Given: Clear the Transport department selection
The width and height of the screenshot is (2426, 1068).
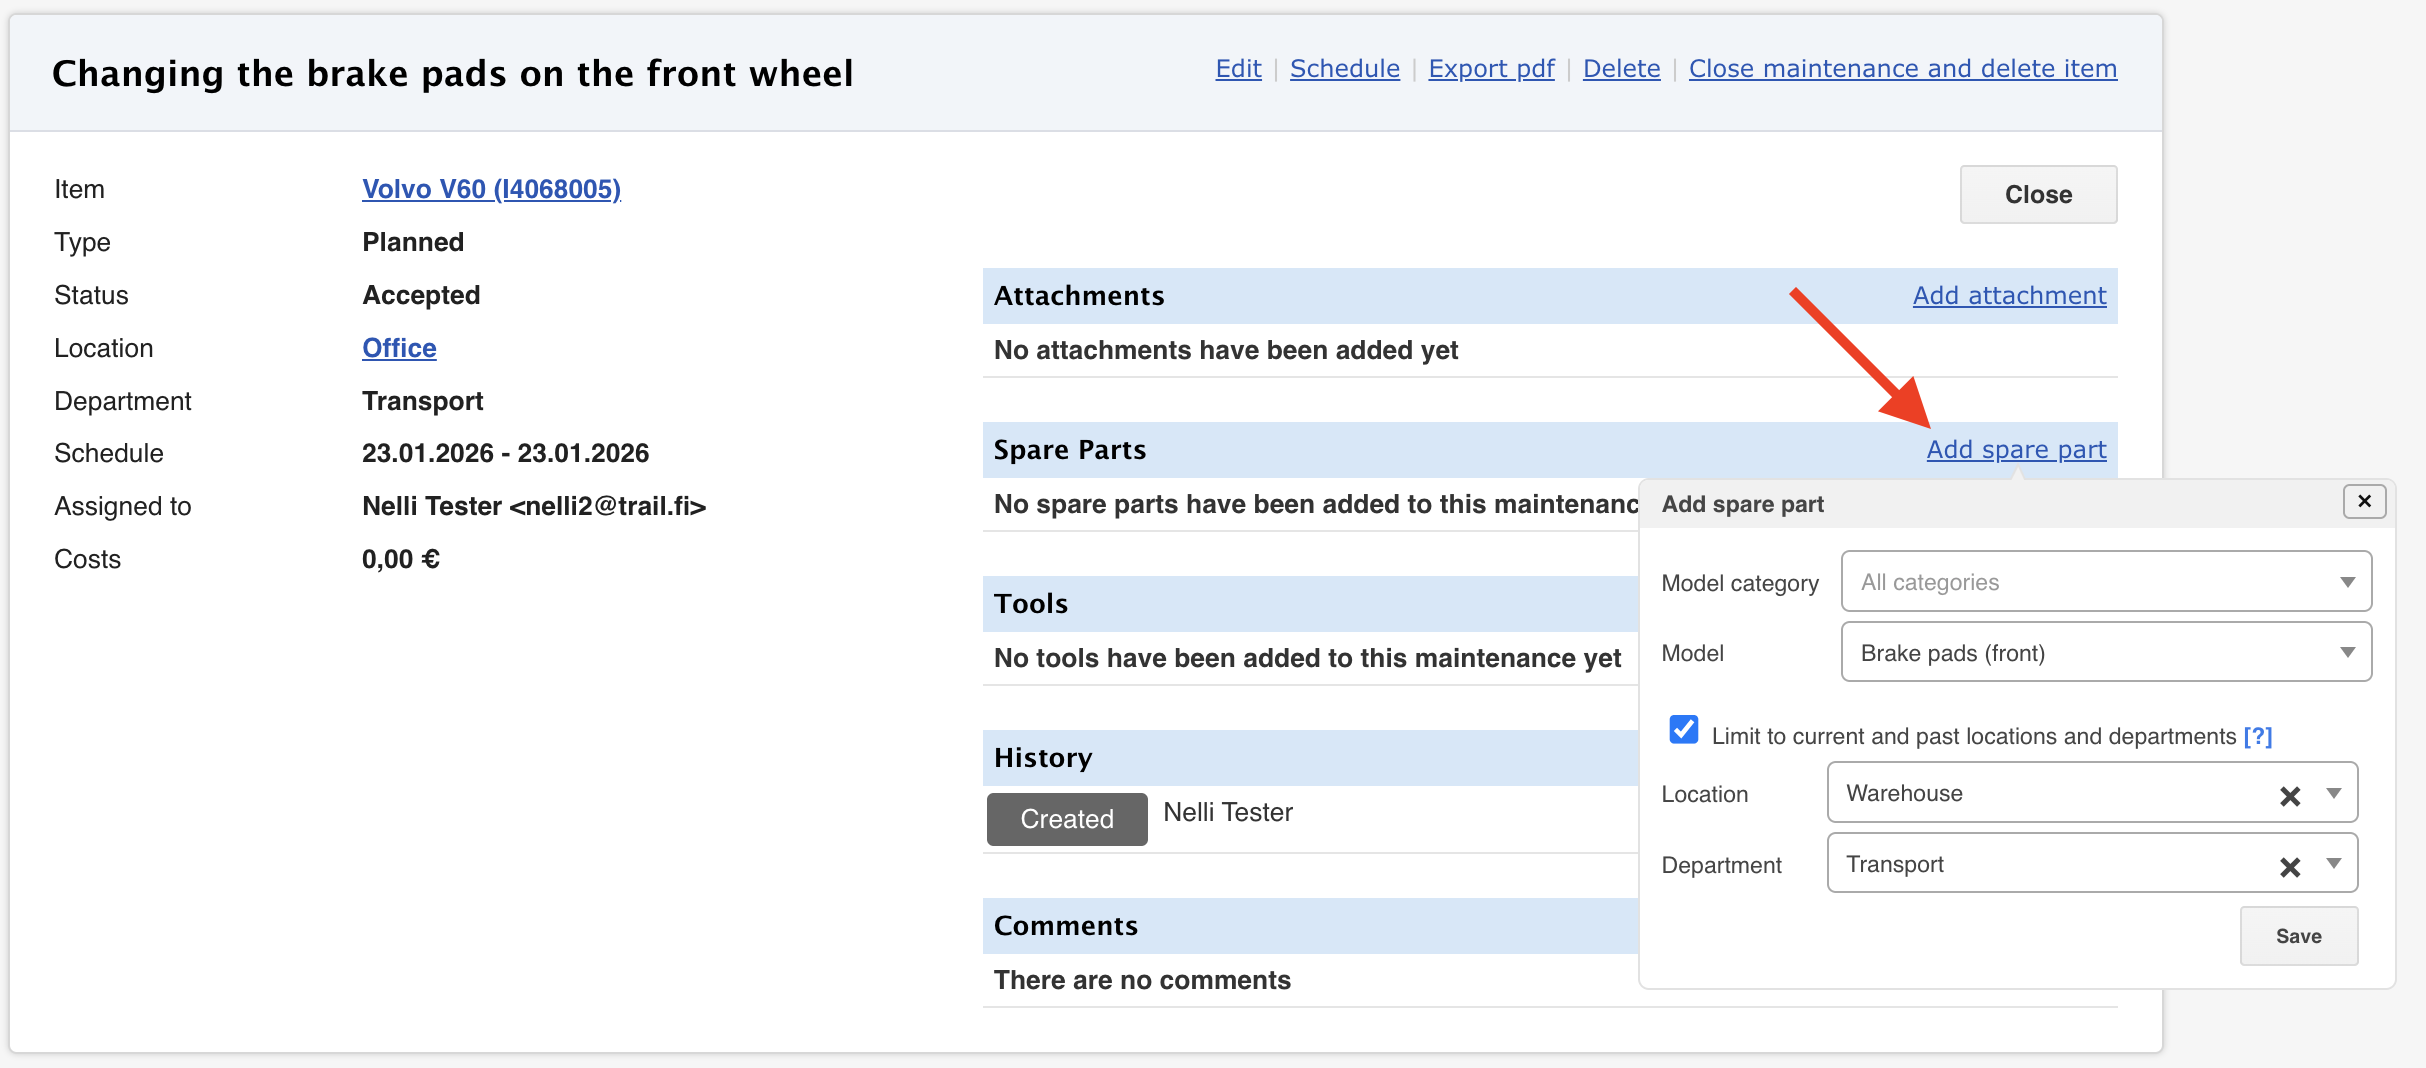Looking at the screenshot, I should 2289,867.
